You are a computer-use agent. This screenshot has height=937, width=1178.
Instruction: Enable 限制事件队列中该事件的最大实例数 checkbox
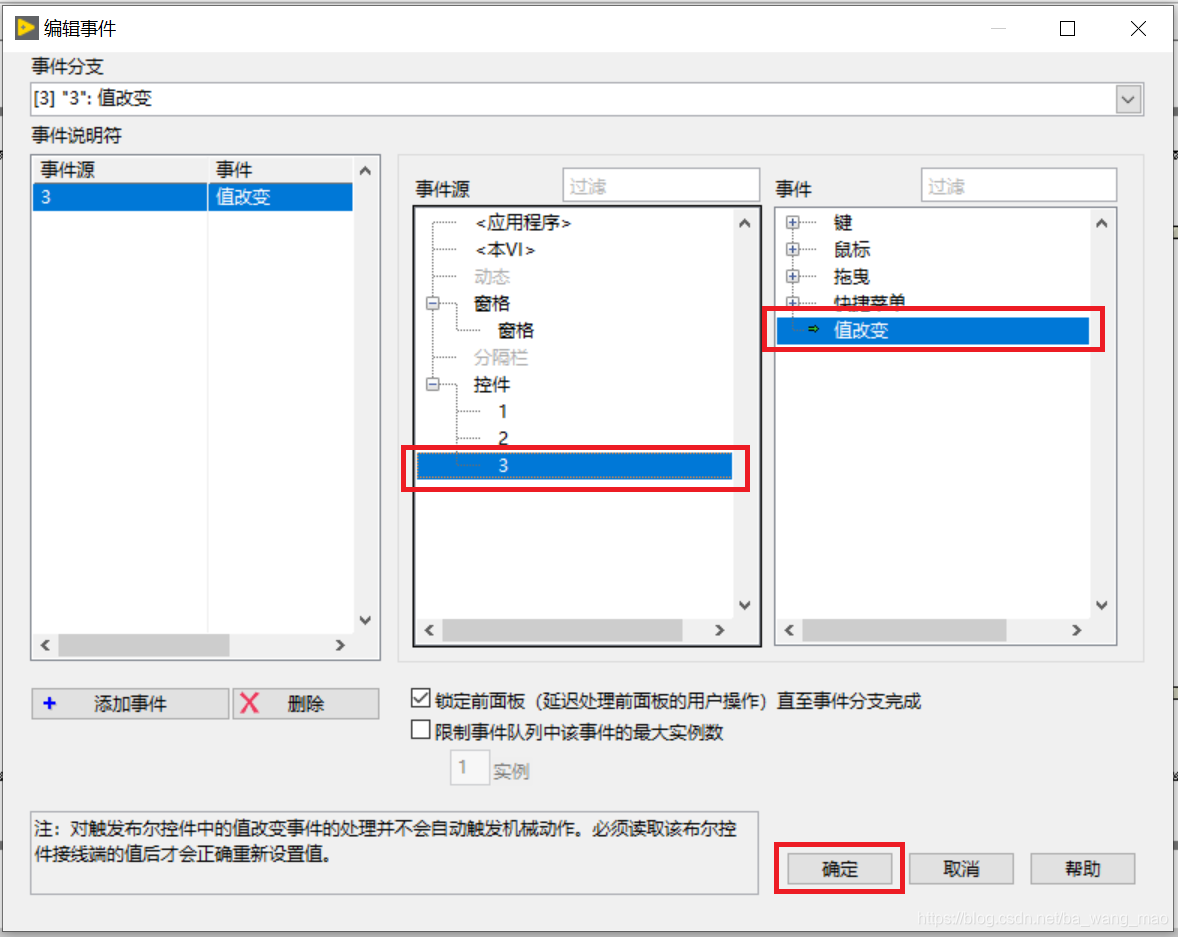point(421,730)
